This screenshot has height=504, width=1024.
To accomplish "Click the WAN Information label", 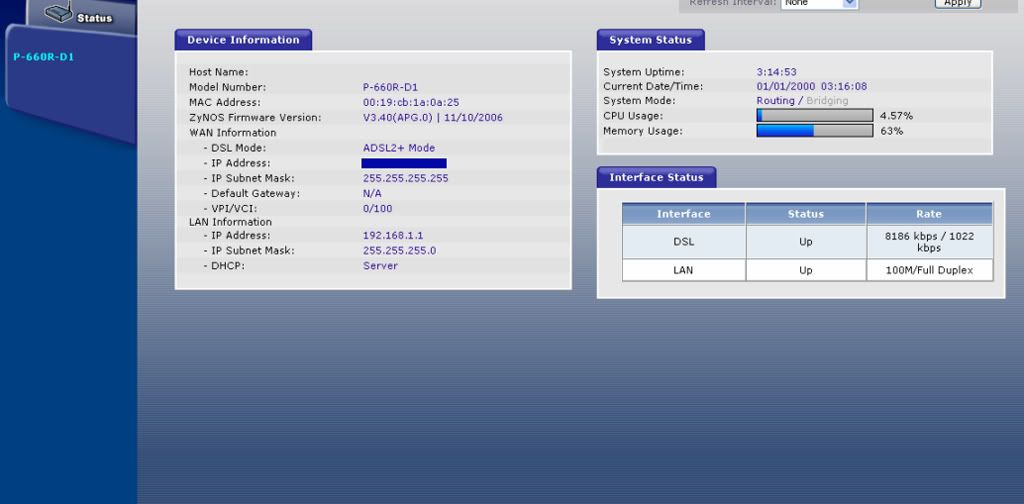I will pos(232,133).
